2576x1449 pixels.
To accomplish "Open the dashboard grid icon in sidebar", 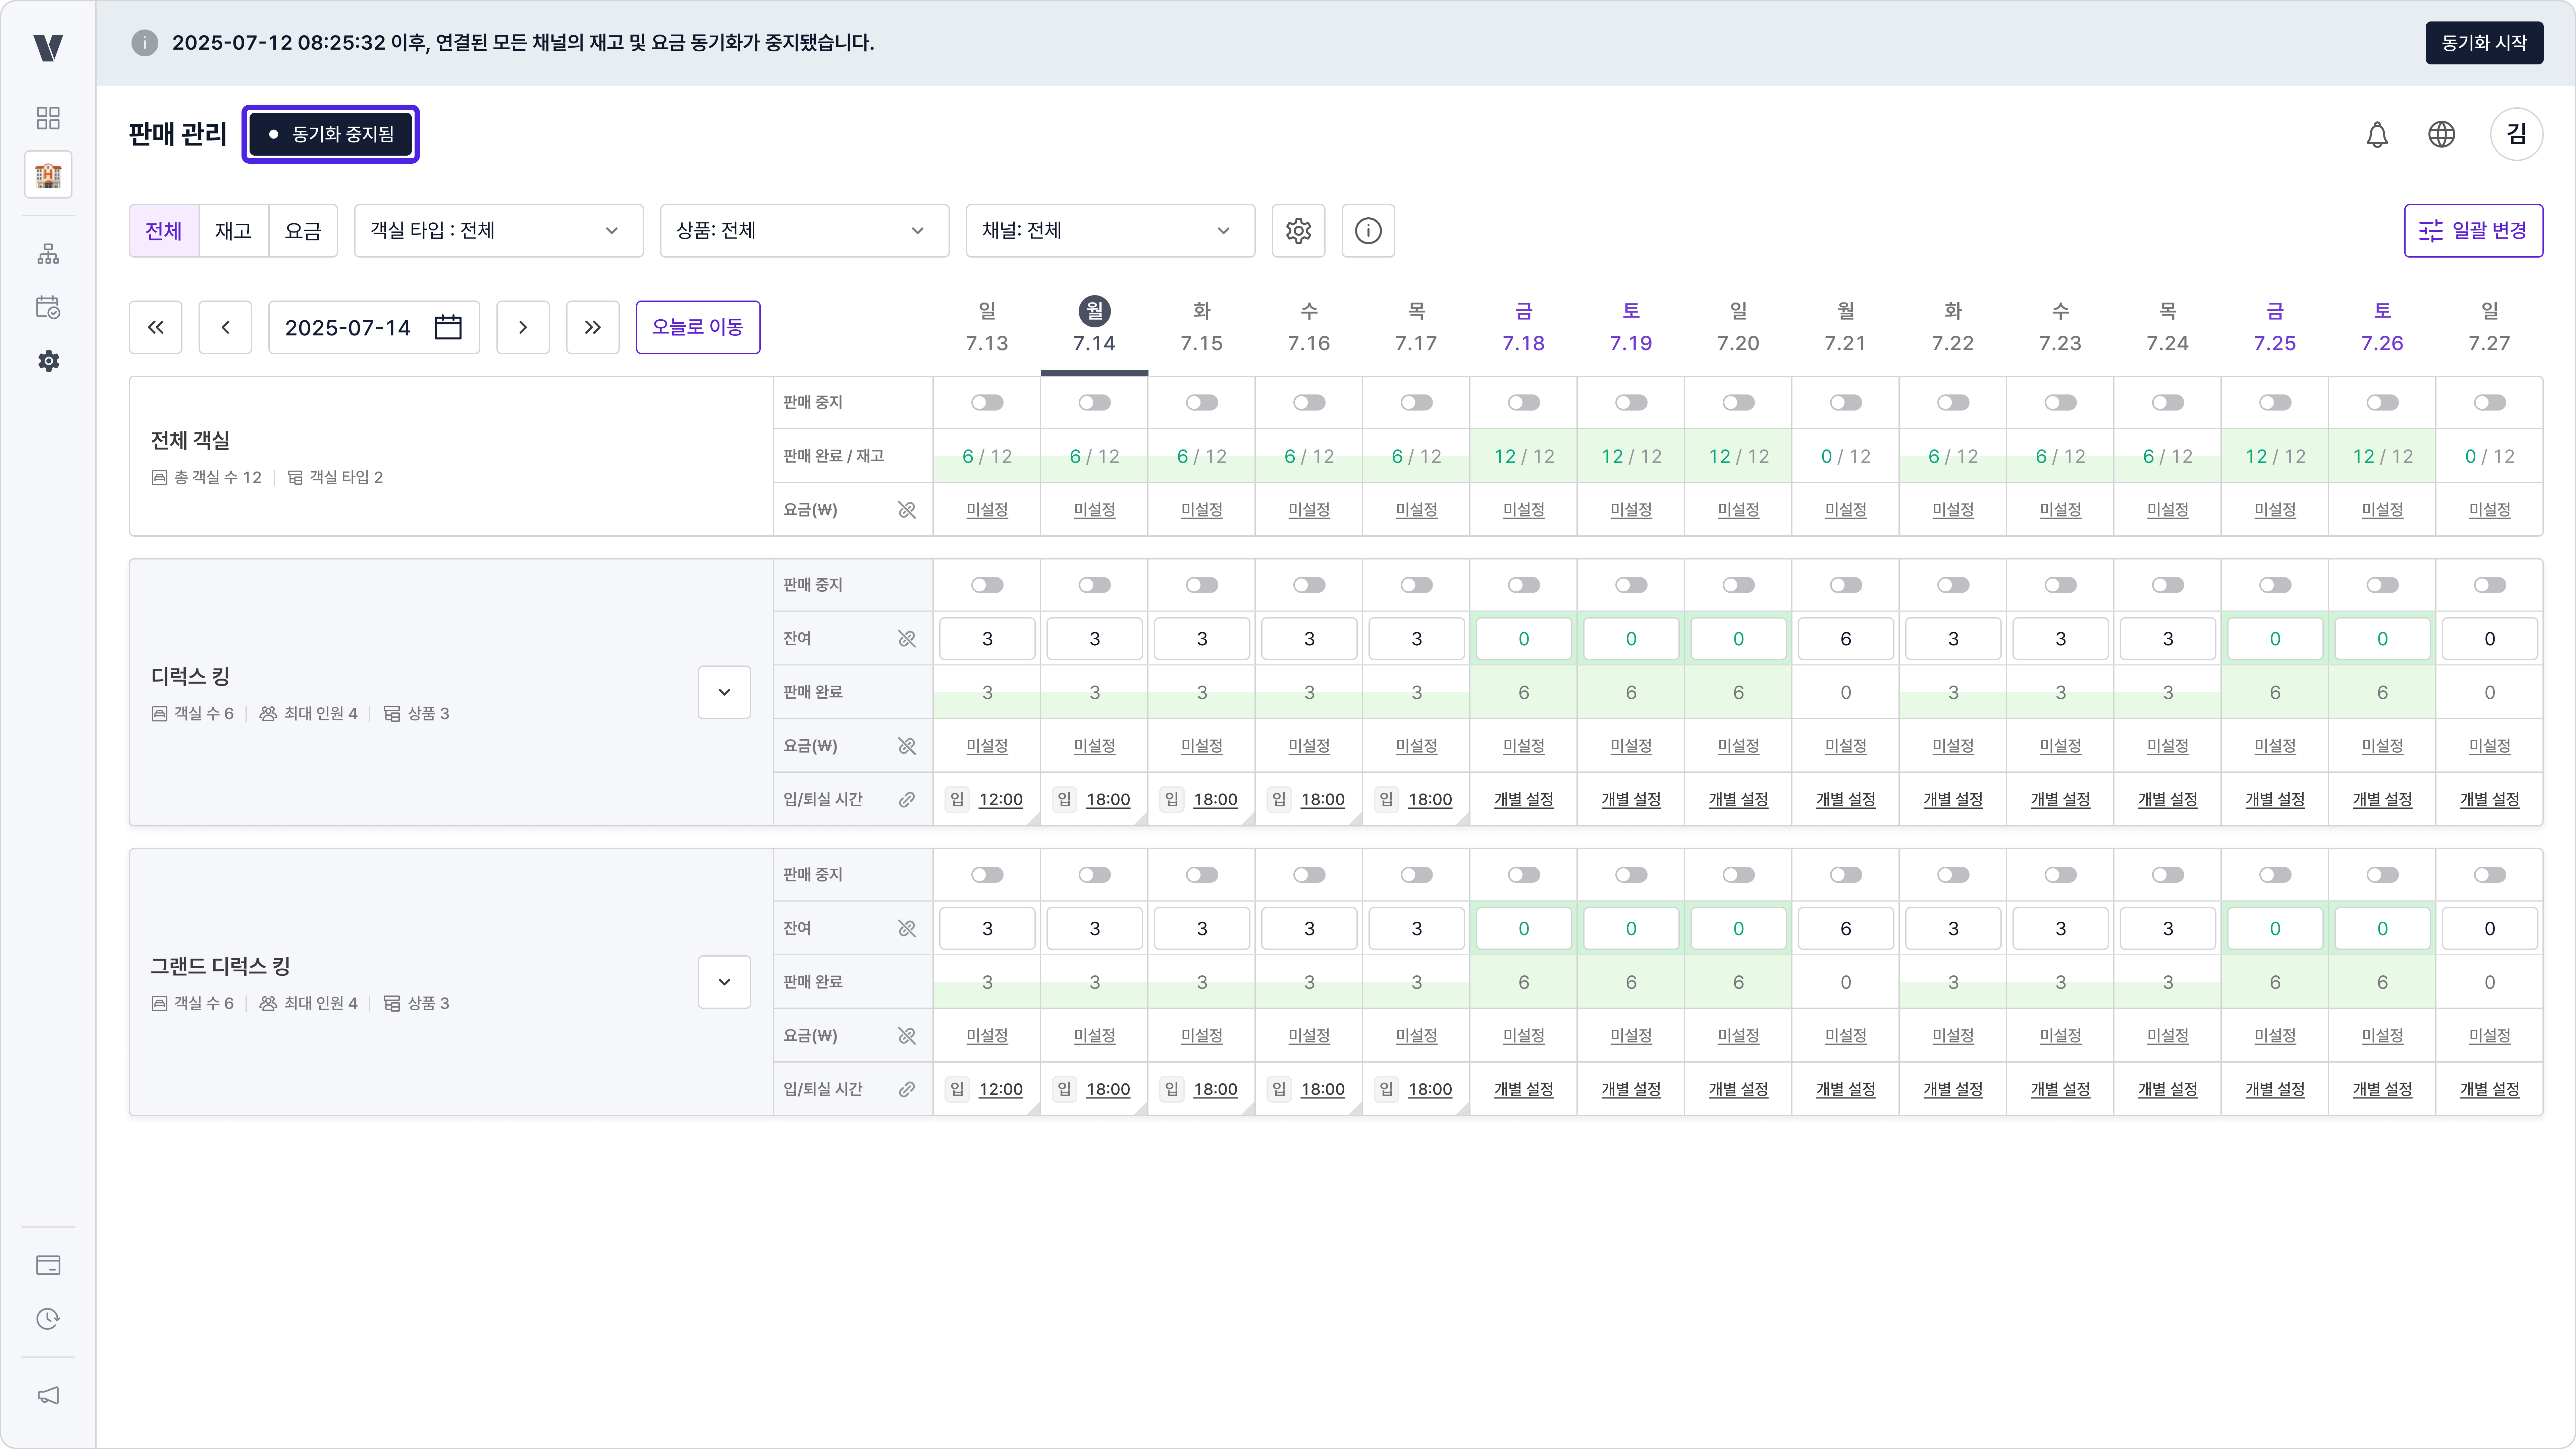I will [x=48, y=118].
